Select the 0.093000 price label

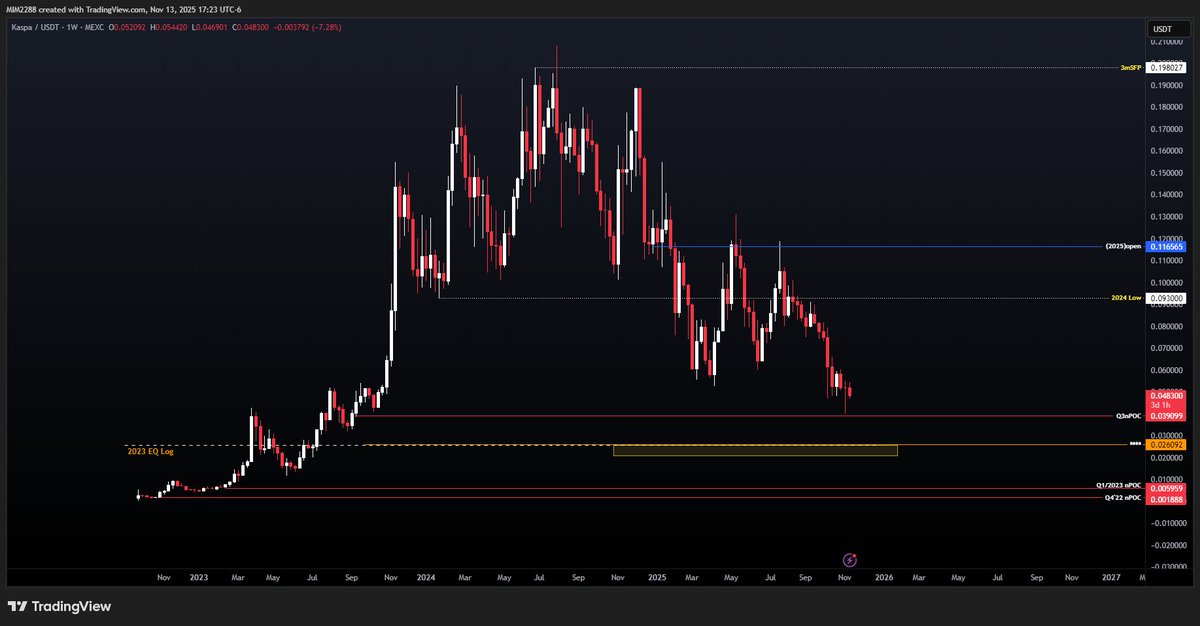pos(1165,298)
